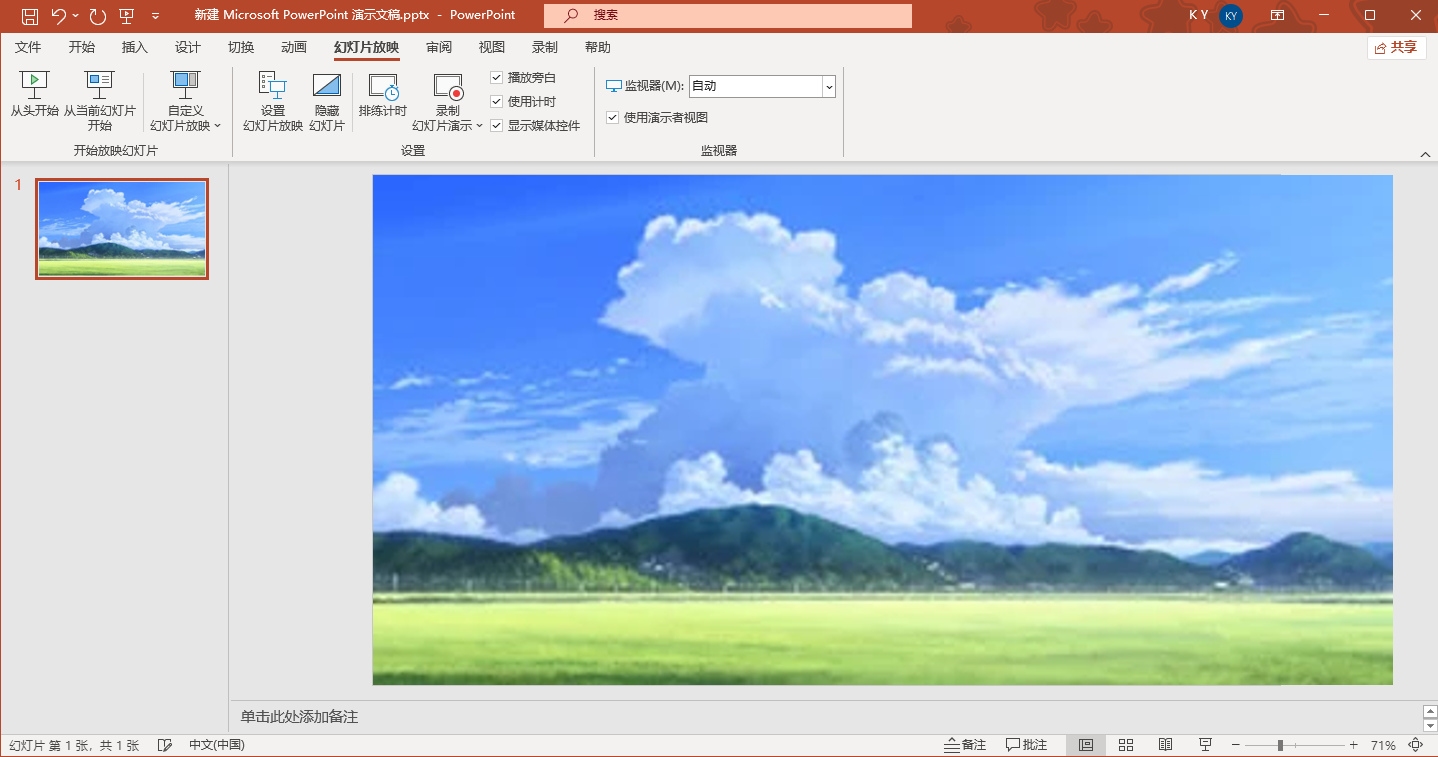Open the 帮助 tab
Image resolution: width=1438 pixels, height=757 pixels.
(598, 47)
